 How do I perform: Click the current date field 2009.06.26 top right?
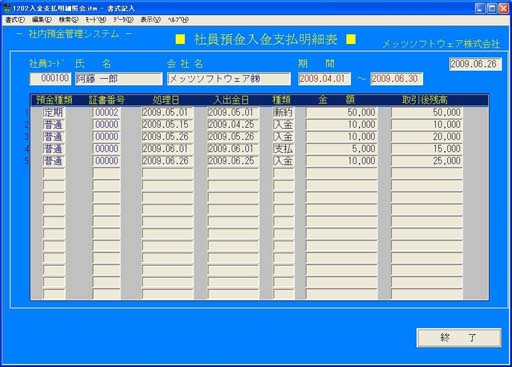(475, 64)
